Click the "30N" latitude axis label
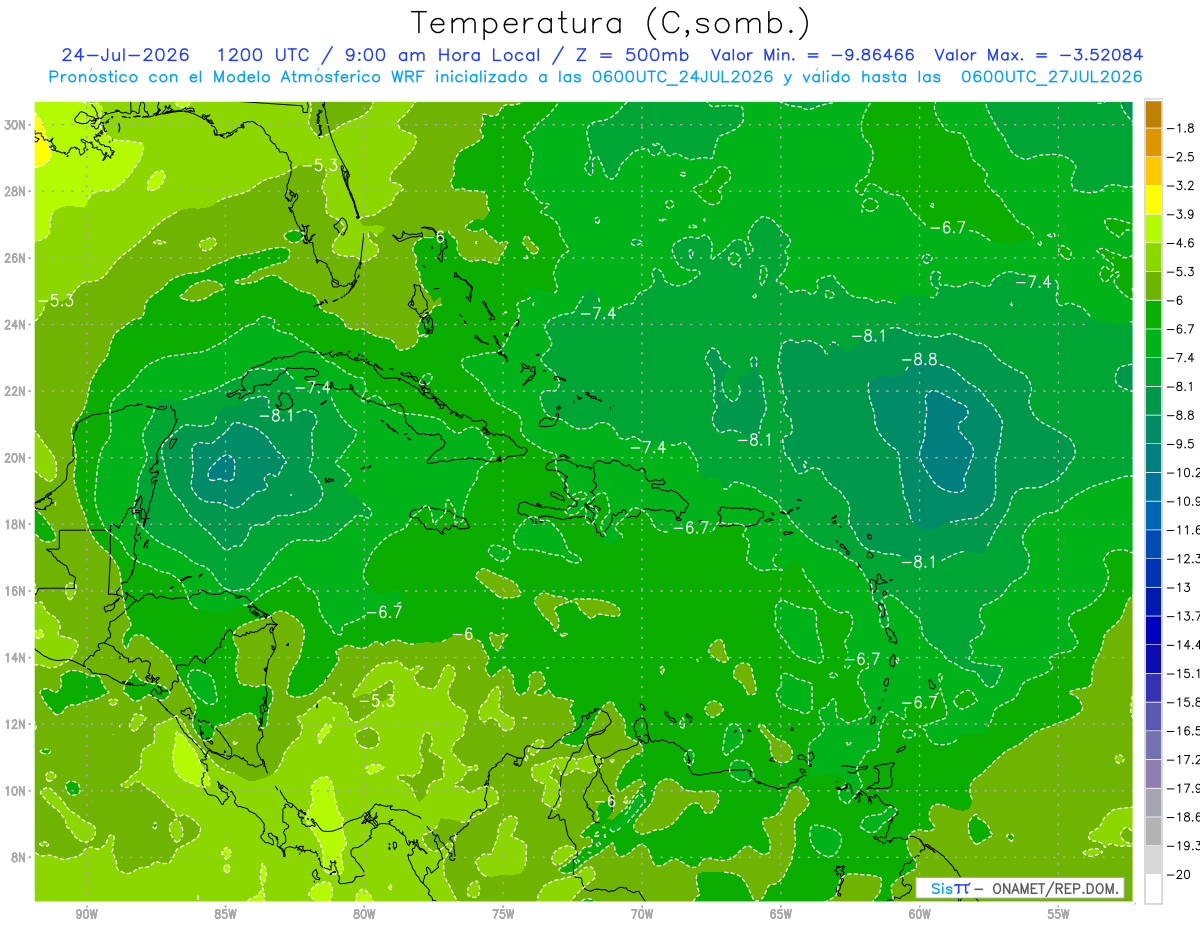This screenshot has height=927, width=1200. point(15,125)
